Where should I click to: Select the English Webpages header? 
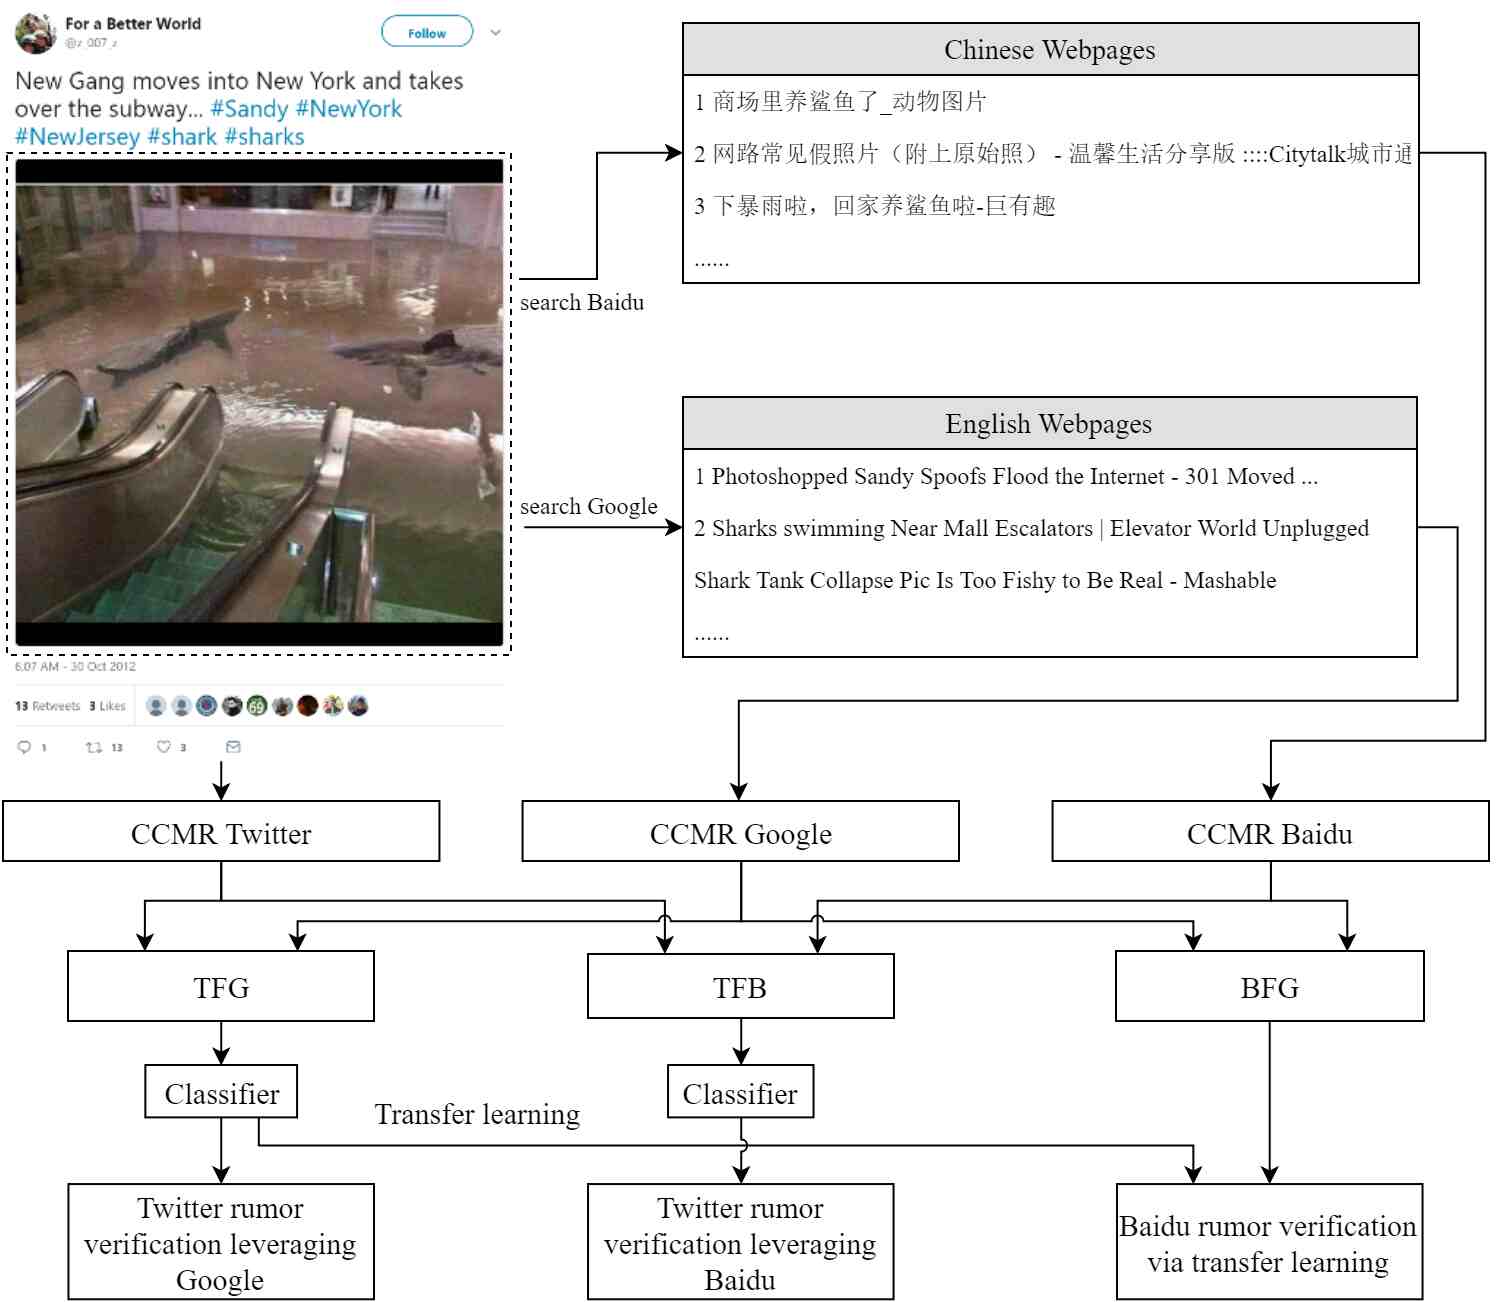click(x=1049, y=424)
